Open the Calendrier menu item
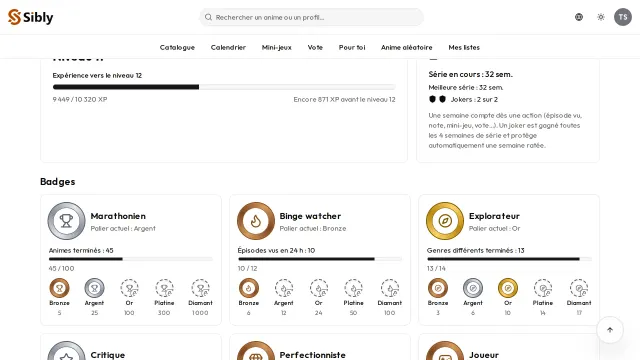This screenshot has height=360, width=640. point(228,47)
